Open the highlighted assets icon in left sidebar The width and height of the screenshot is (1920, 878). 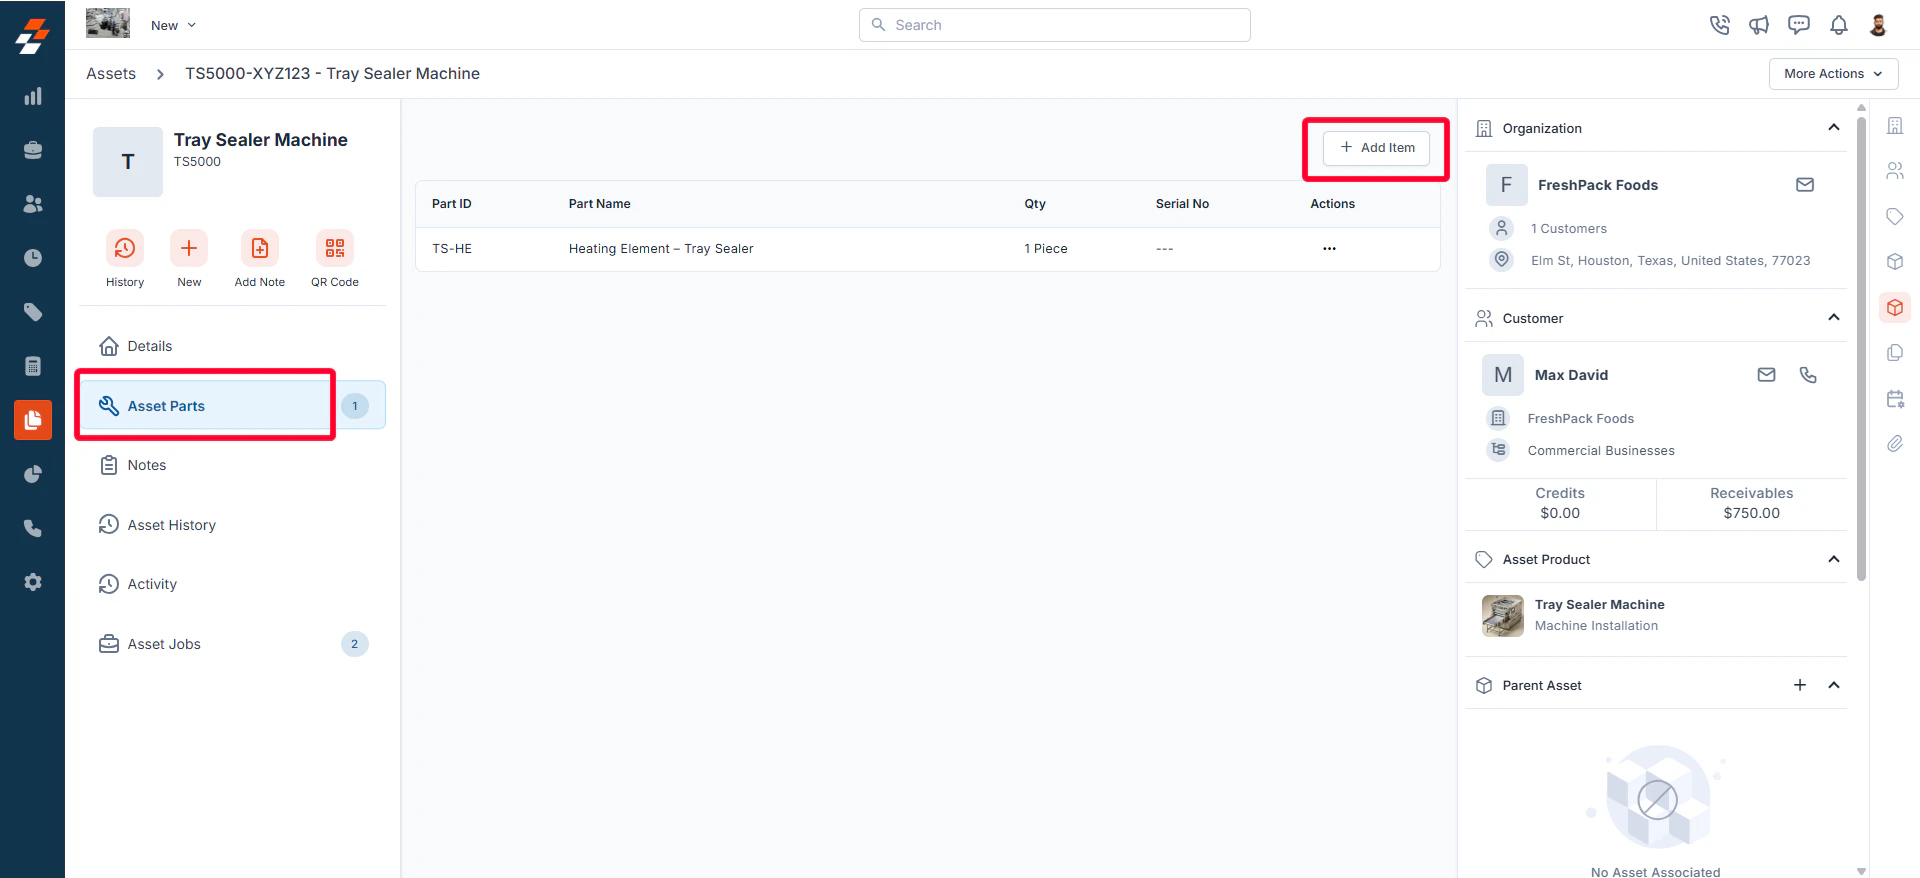click(x=33, y=420)
